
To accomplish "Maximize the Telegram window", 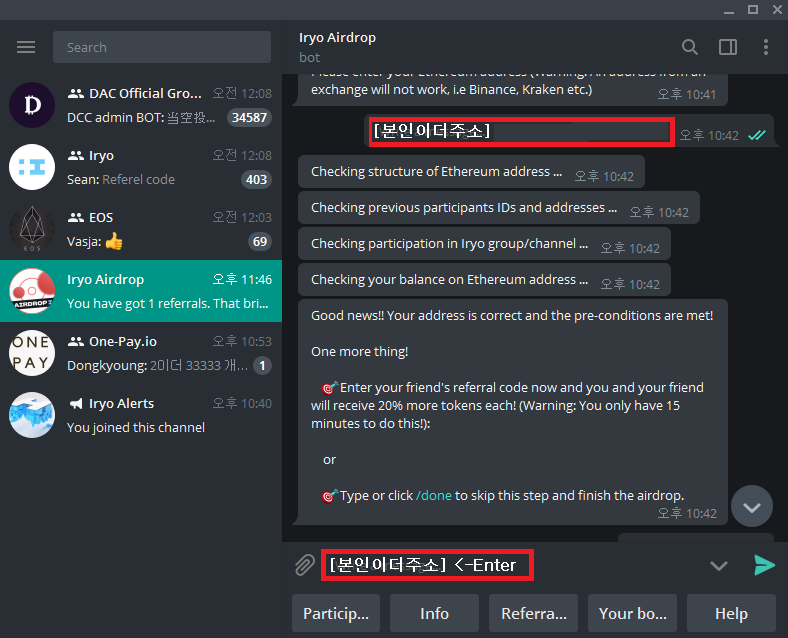I will pyautogui.click(x=753, y=10).
